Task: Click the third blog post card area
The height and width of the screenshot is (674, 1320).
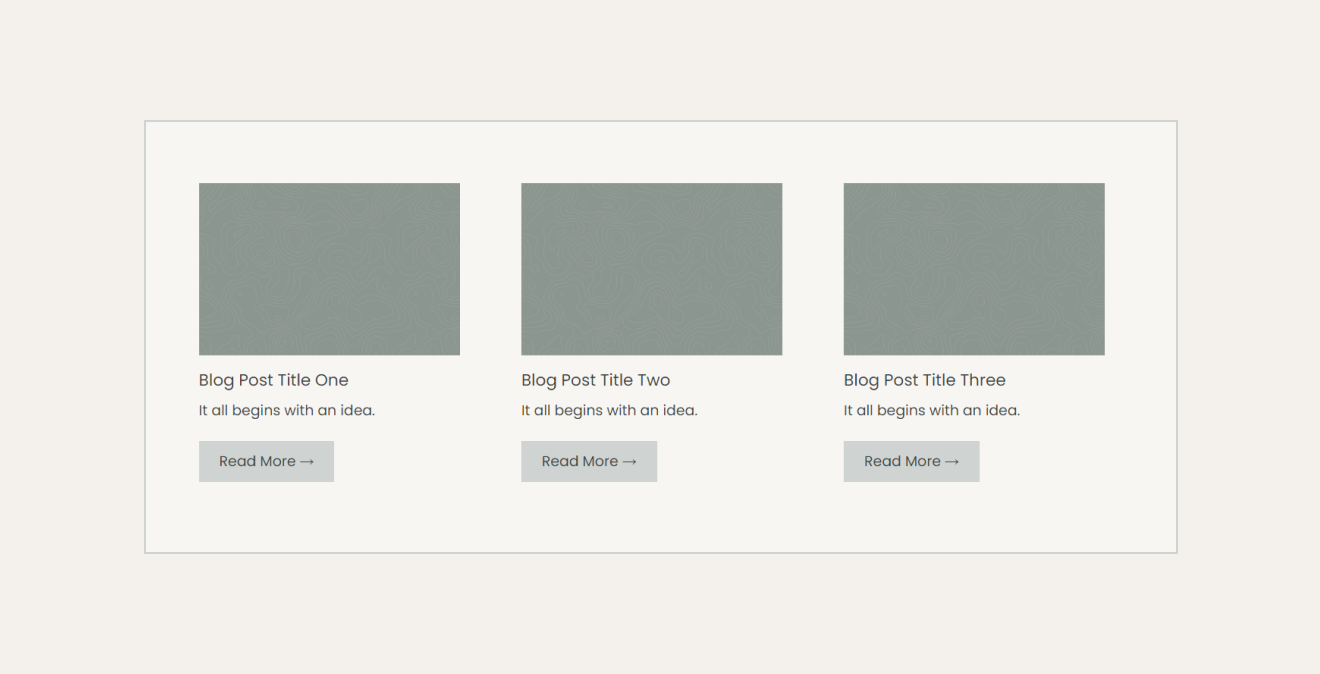Action: [973, 330]
